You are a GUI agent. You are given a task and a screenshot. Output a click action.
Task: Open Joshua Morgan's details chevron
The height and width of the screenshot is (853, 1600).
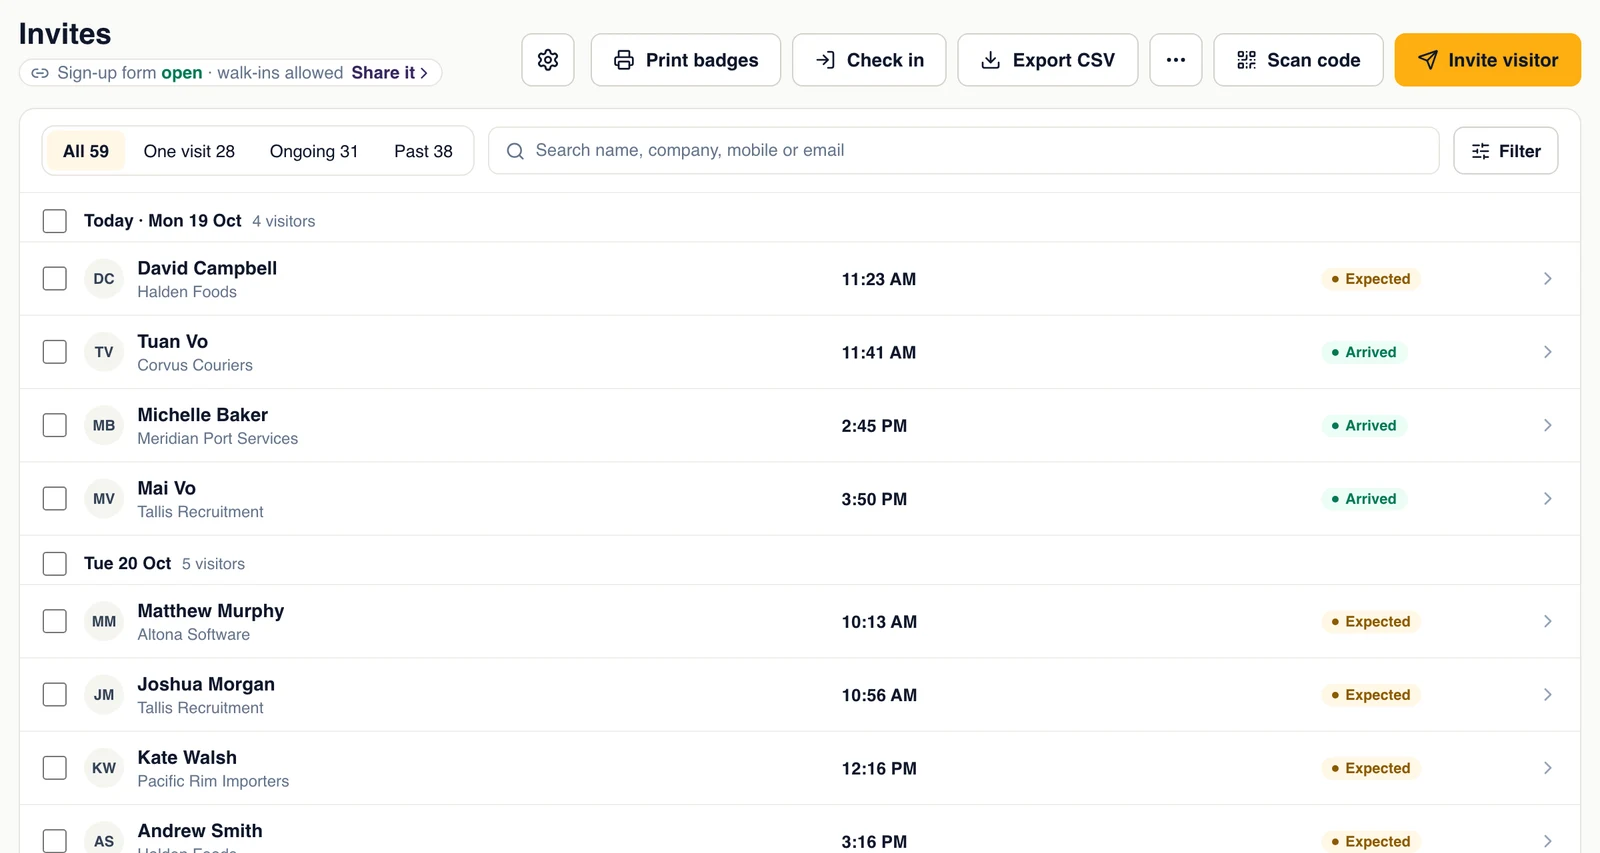(x=1547, y=695)
